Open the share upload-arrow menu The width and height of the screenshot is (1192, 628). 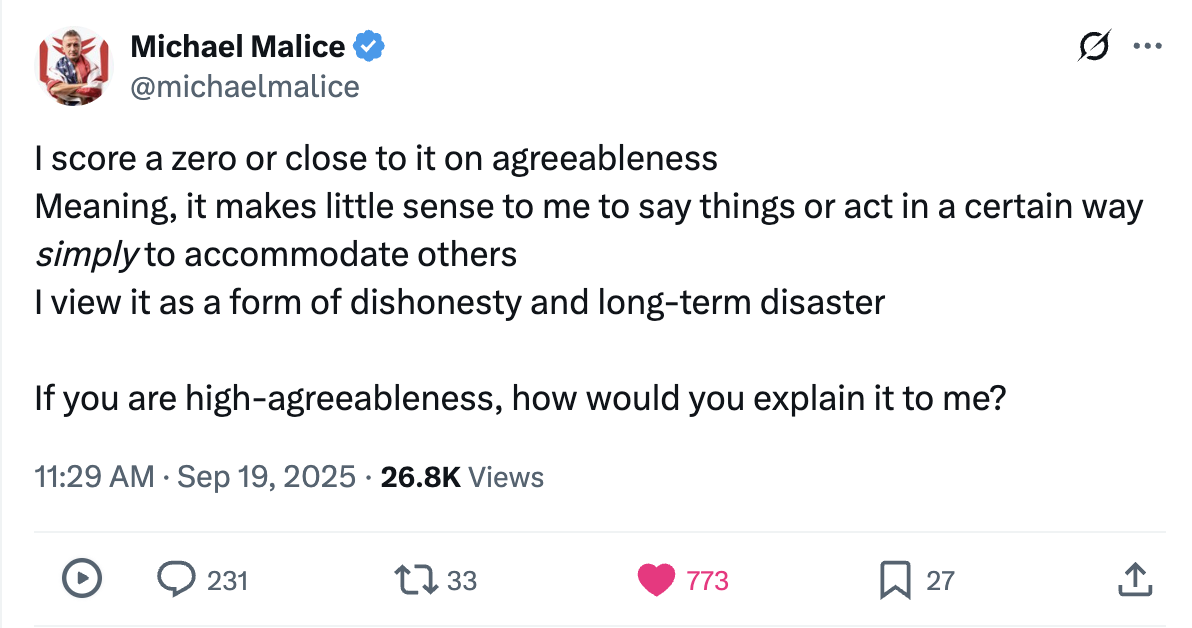(x=1133, y=579)
